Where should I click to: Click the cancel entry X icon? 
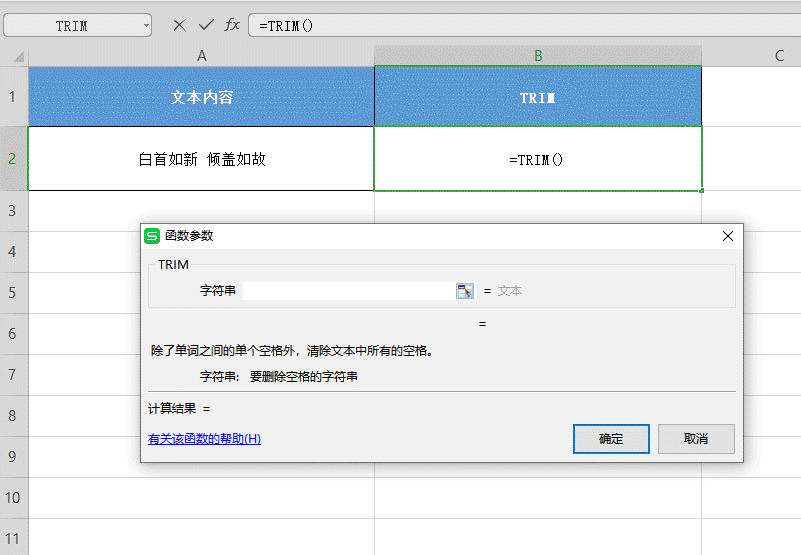coord(180,25)
